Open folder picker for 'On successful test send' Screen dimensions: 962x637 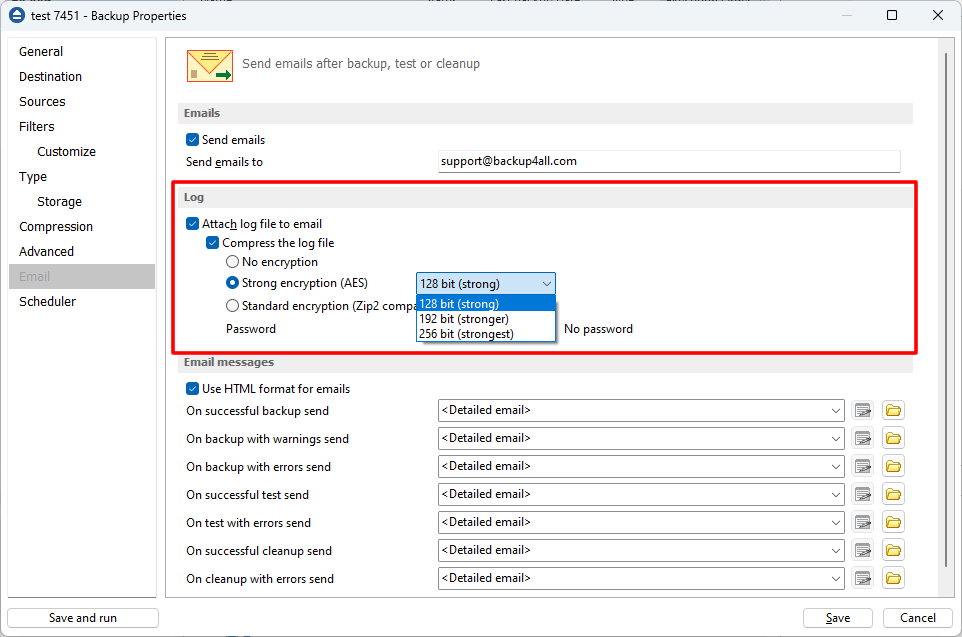coord(892,494)
